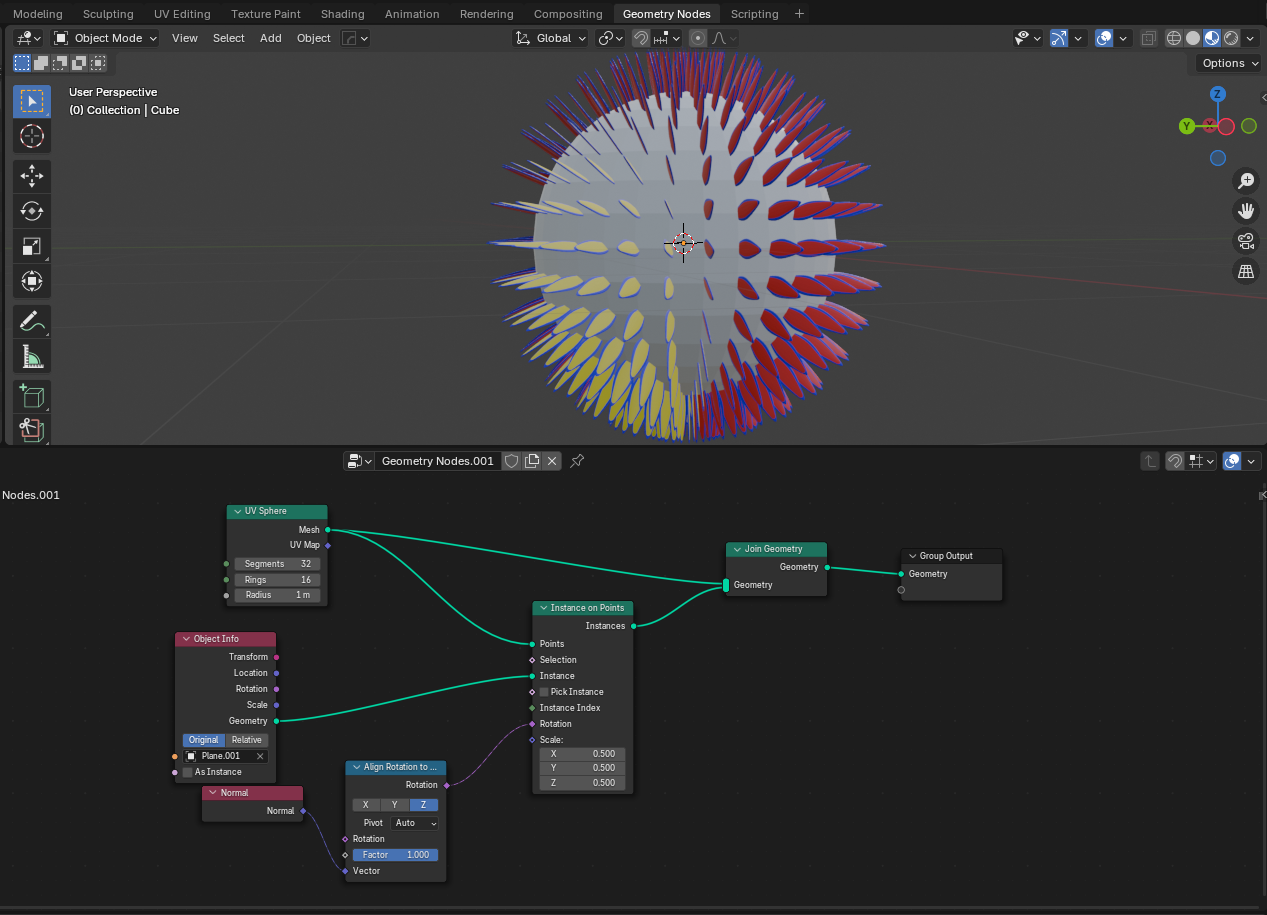1267x915 pixels.
Task: Activate the 3D Cursor tool
Action: pos(32,136)
